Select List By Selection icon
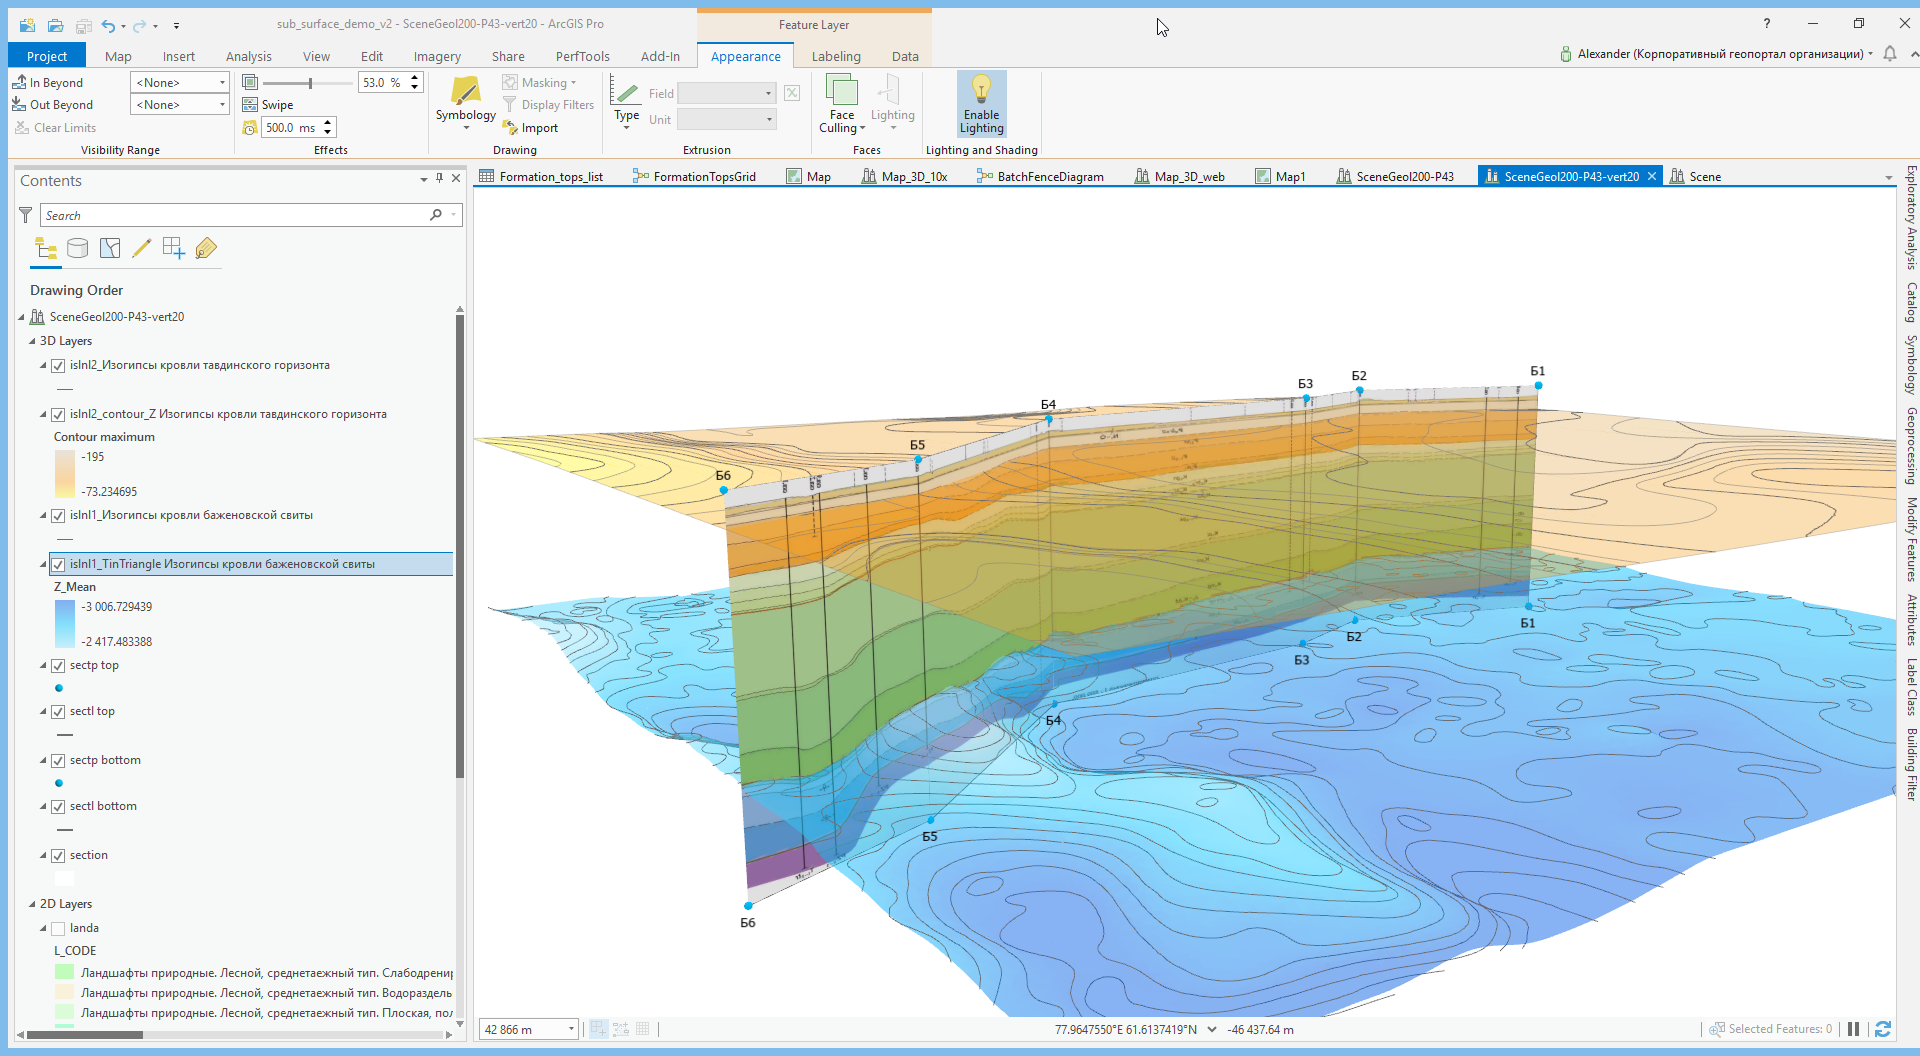 (110, 249)
